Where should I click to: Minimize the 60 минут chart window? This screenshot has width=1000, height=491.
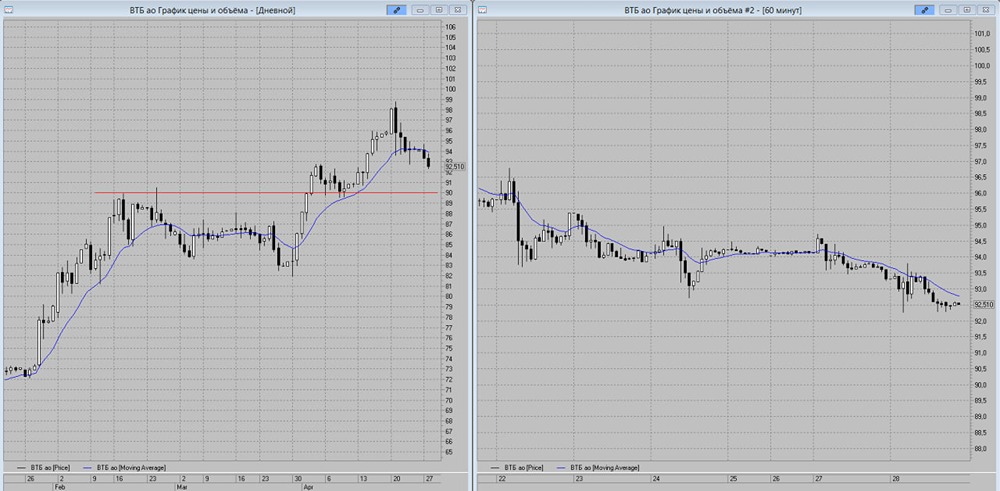[x=948, y=10]
